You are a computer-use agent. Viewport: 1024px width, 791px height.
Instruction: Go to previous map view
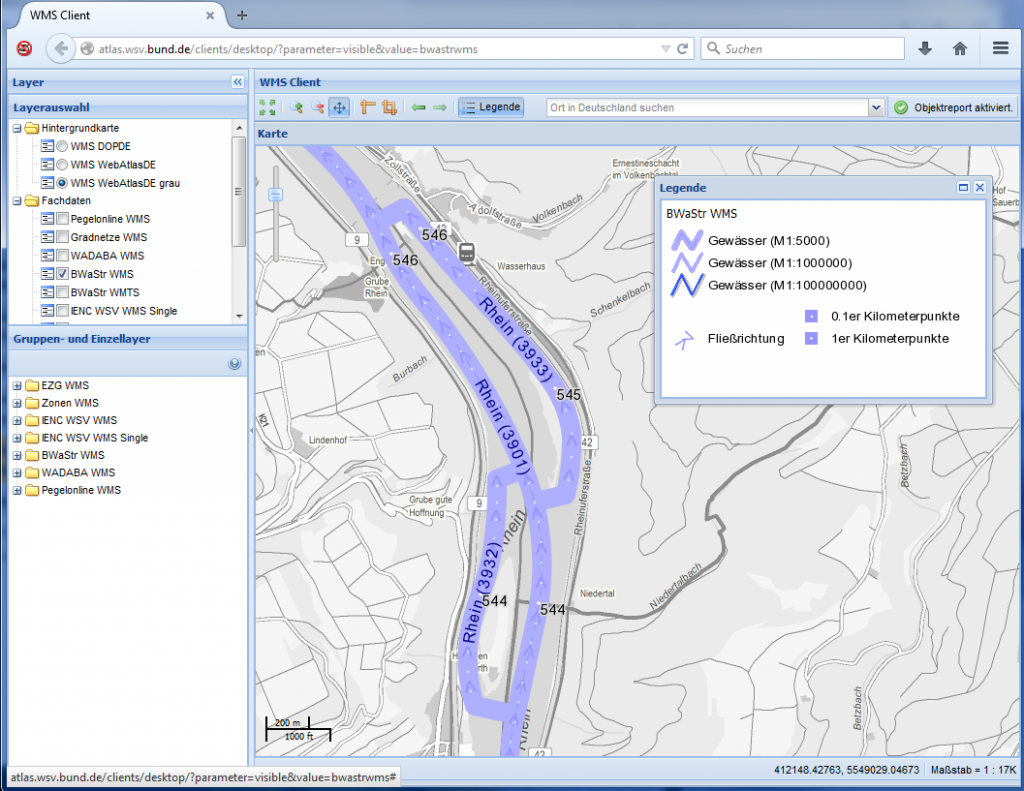pos(419,107)
